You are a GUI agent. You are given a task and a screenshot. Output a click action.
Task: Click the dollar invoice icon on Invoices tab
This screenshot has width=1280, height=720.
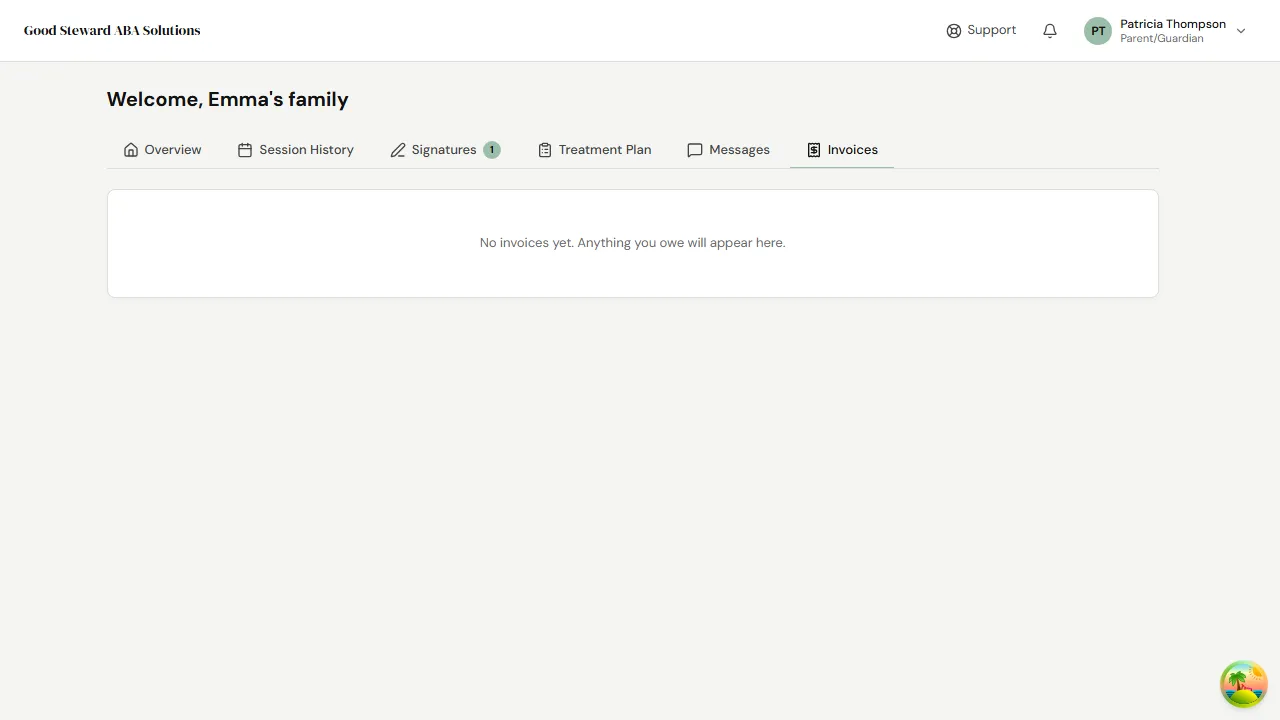tap(813, 149)
